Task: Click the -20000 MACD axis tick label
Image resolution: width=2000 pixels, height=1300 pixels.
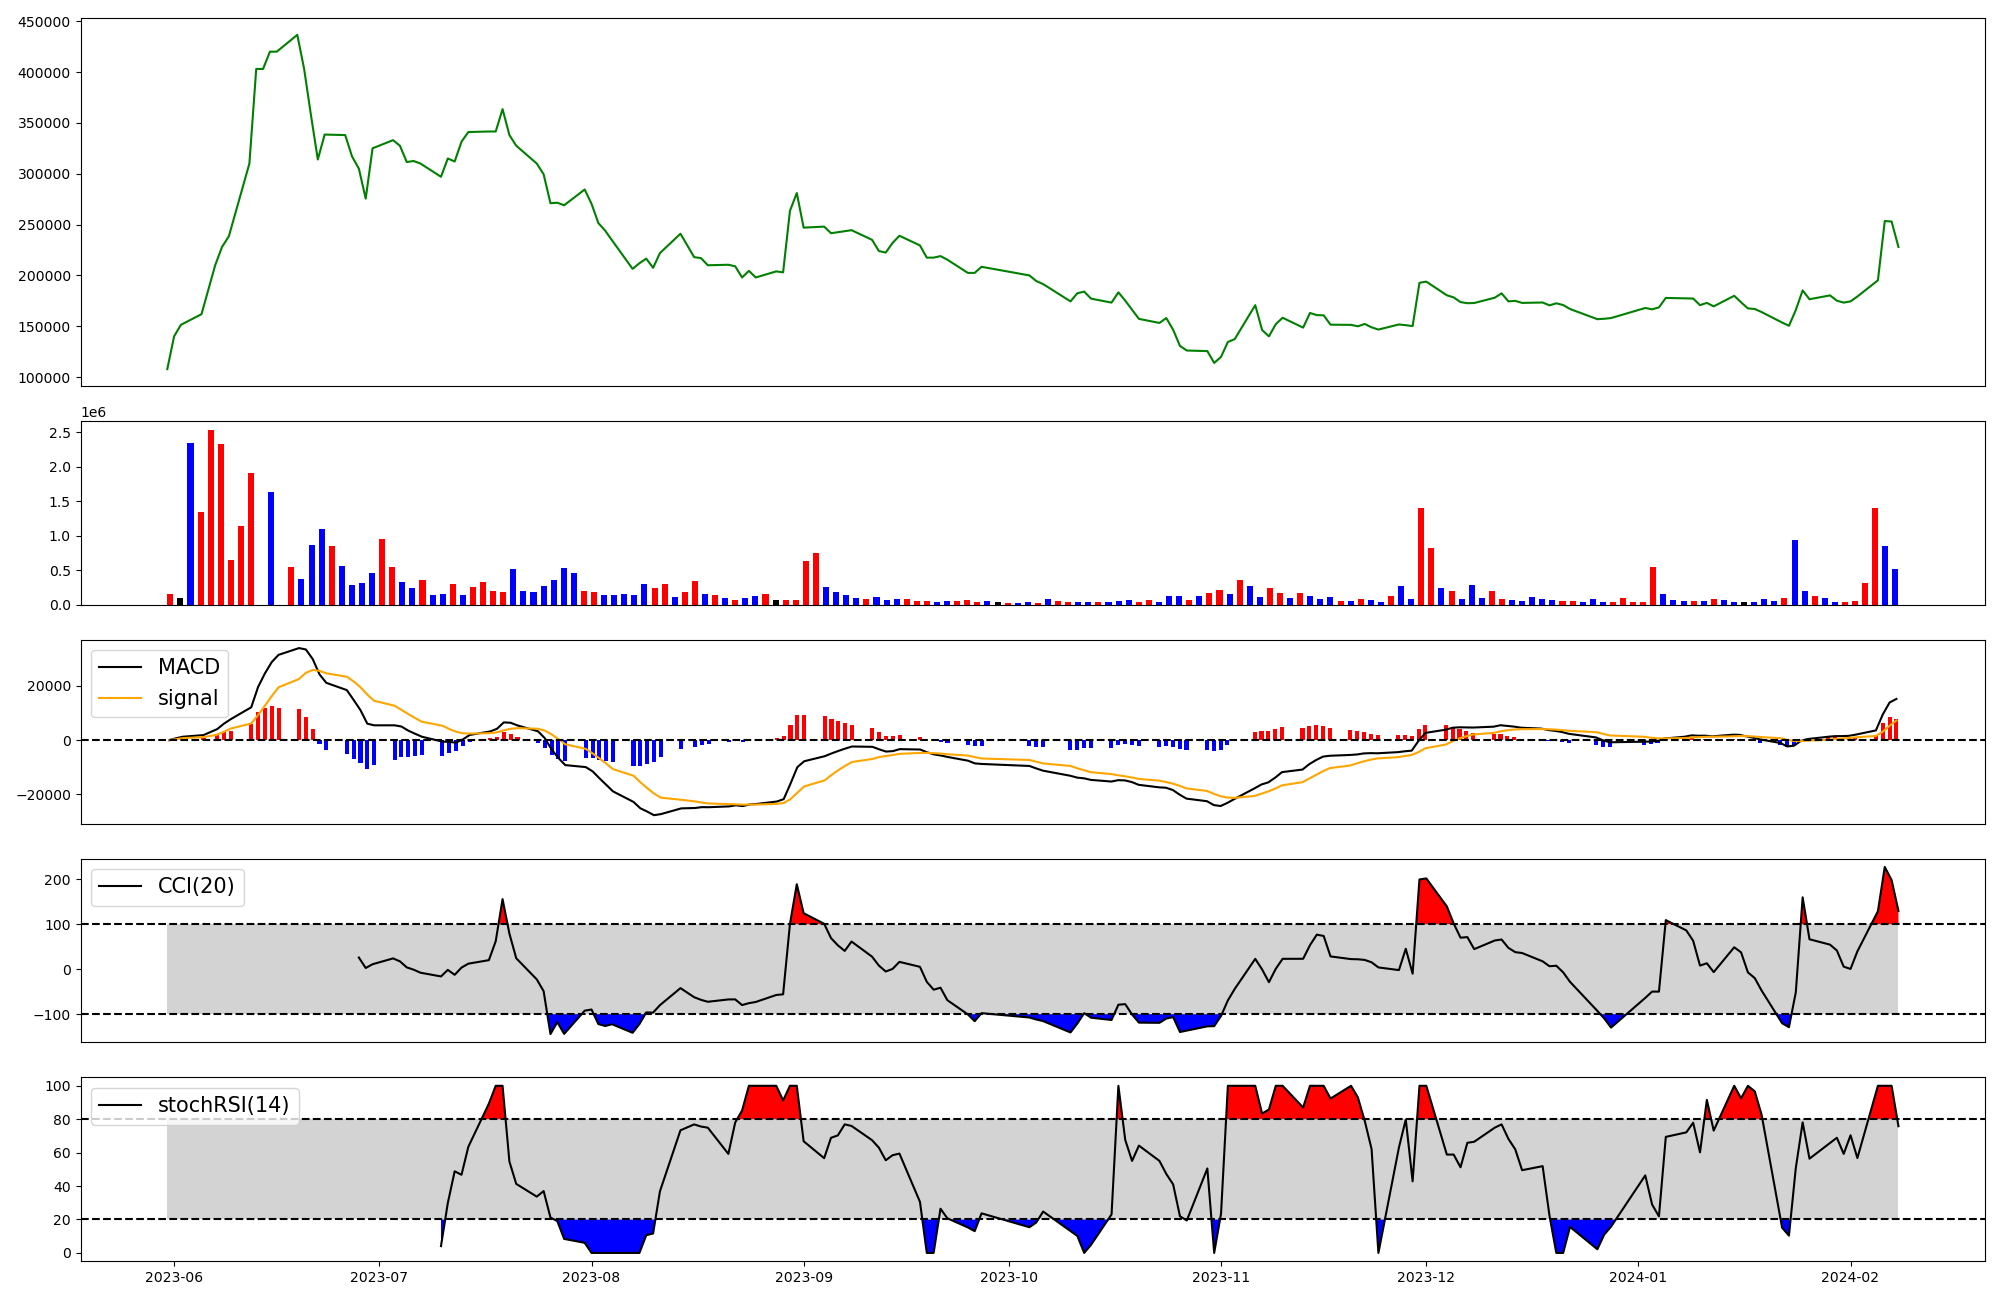Action: pyautogui.click(x=44, y=795)
